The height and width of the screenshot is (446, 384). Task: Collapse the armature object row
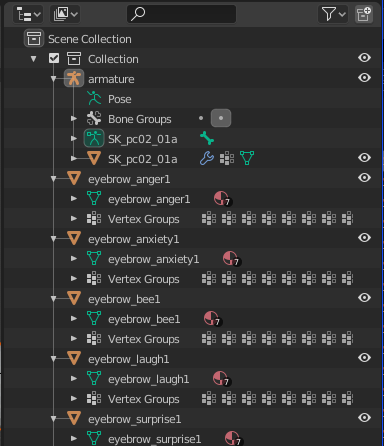tap(54, 79)
